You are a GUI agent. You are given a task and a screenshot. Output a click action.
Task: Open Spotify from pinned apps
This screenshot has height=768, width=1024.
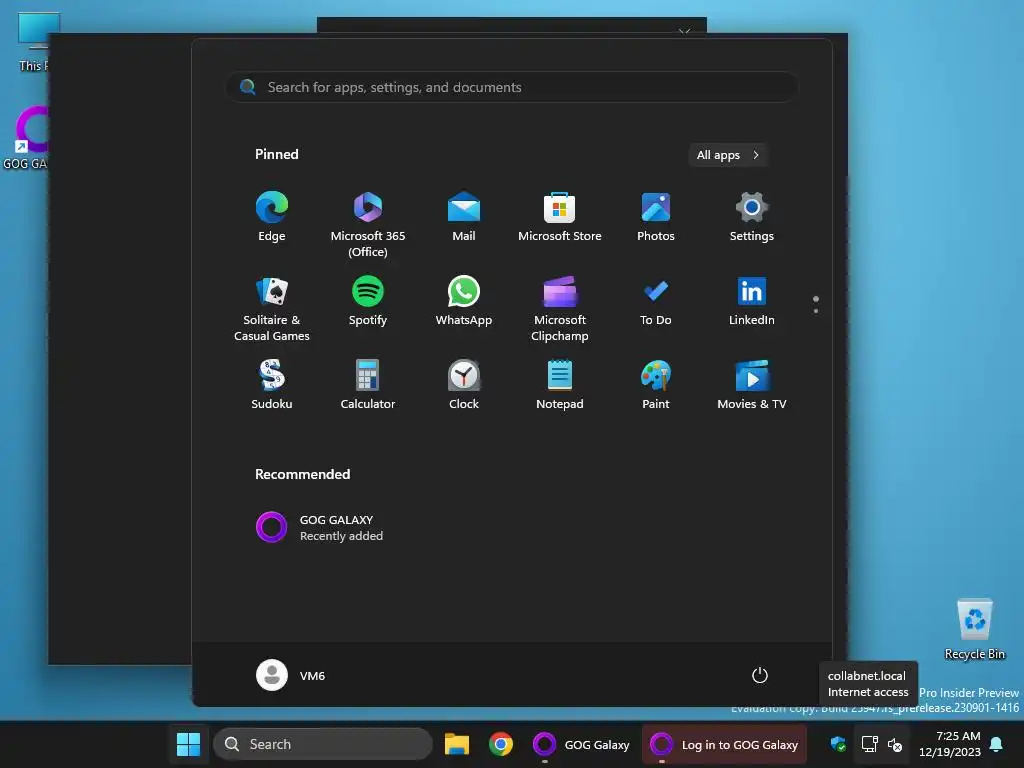tap(368, 301)
